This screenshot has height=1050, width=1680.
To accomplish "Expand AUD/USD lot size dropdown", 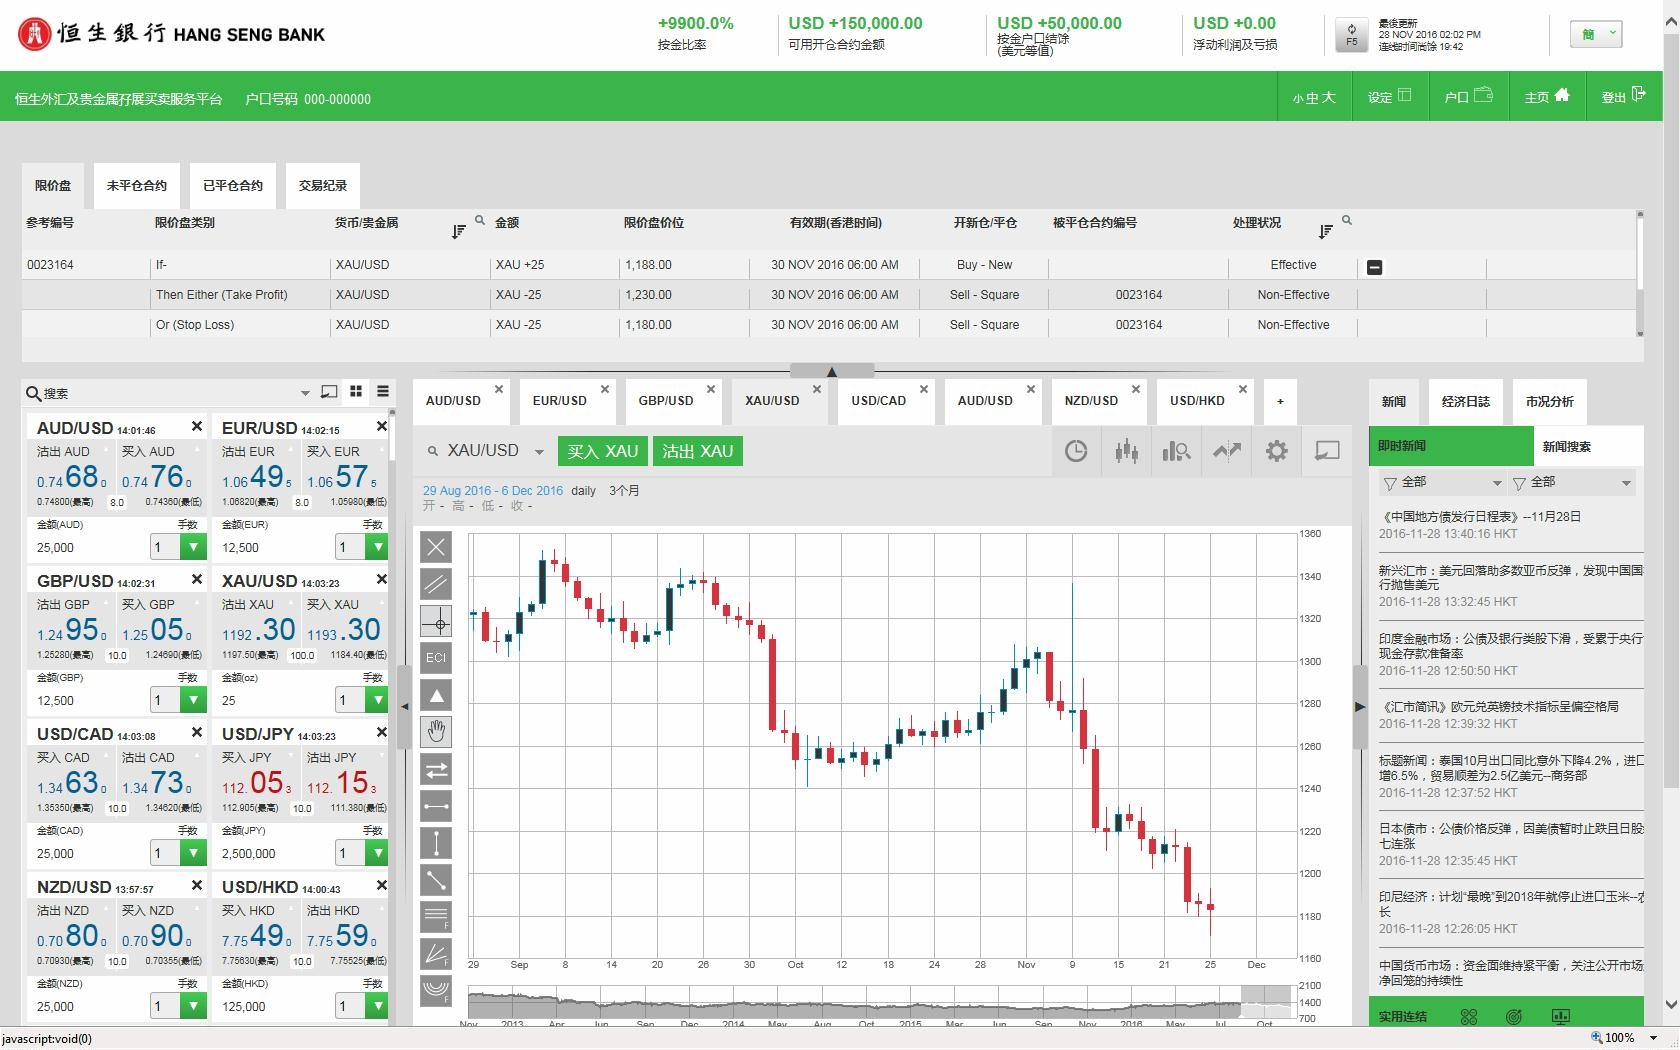I will tap(193, 547).
